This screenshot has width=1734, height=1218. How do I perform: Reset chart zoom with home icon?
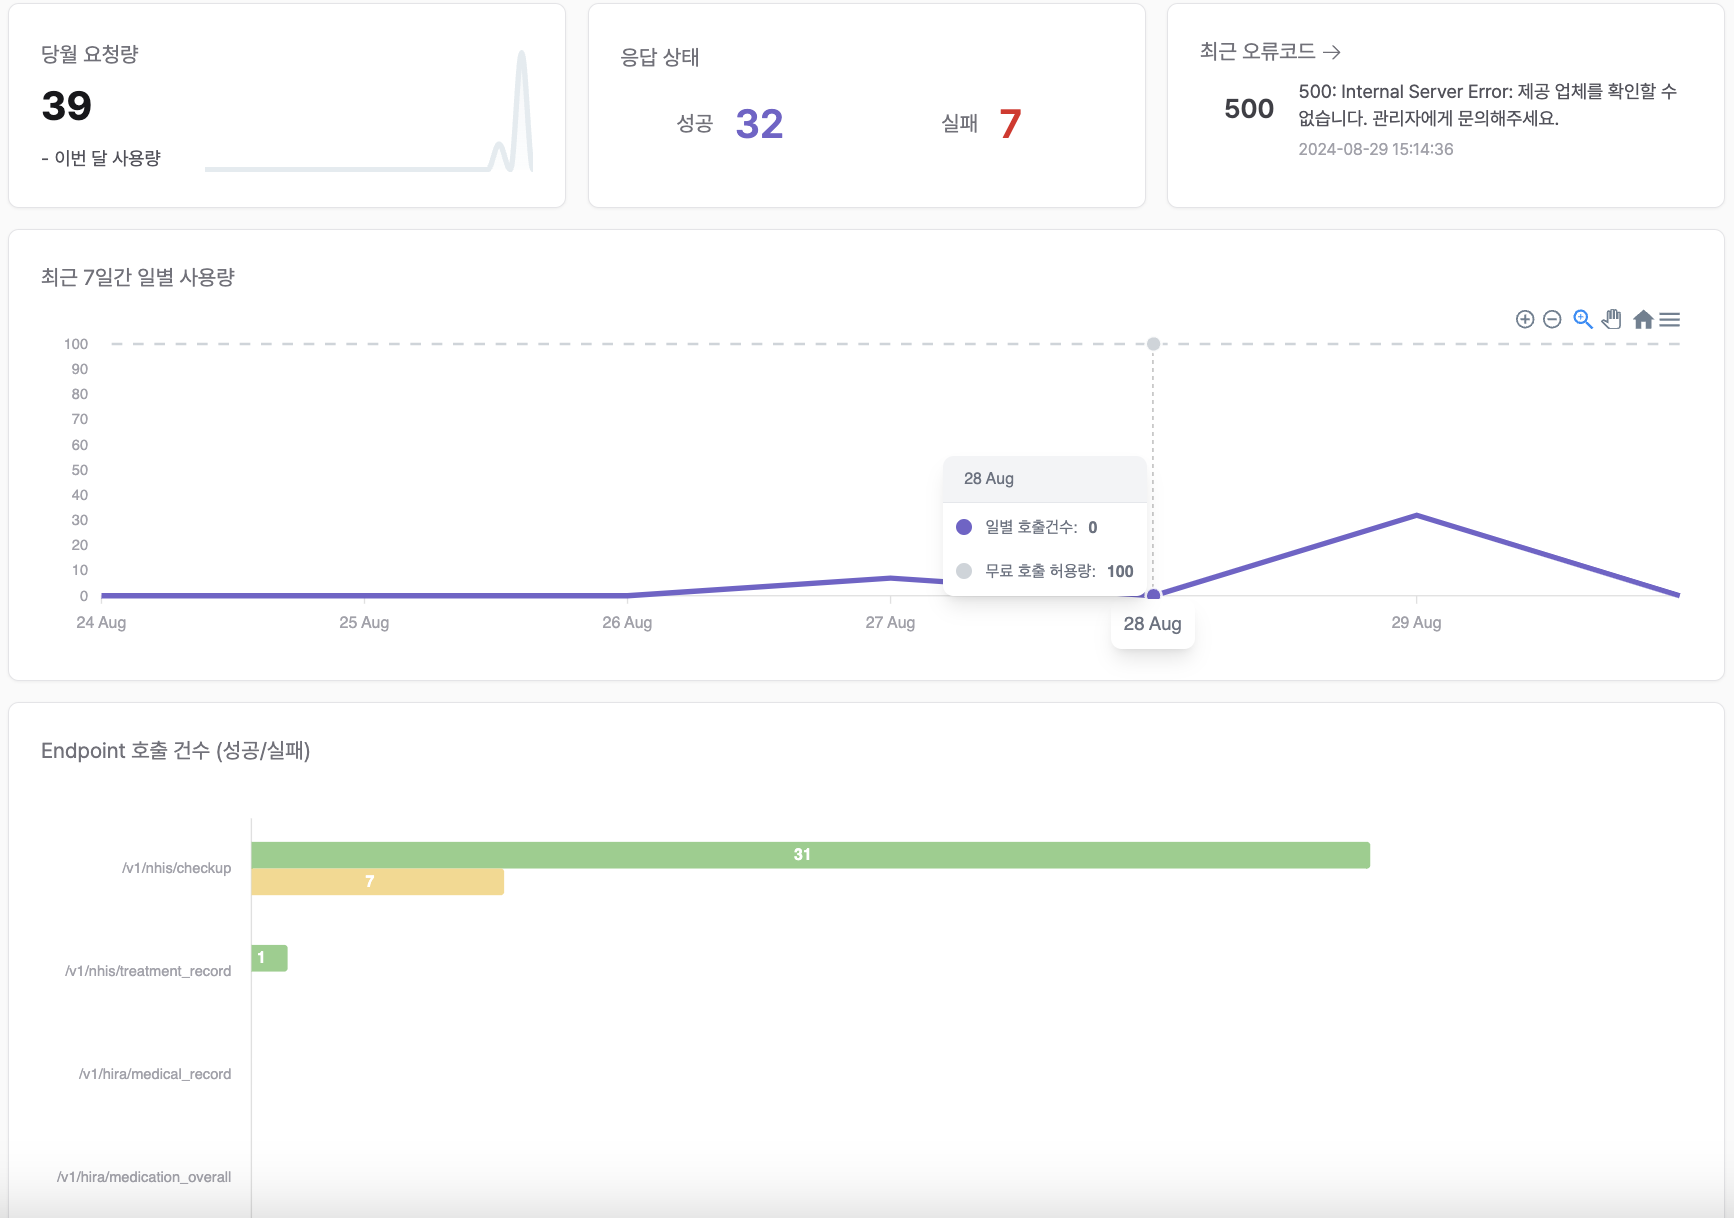[x=1643, y=319]
